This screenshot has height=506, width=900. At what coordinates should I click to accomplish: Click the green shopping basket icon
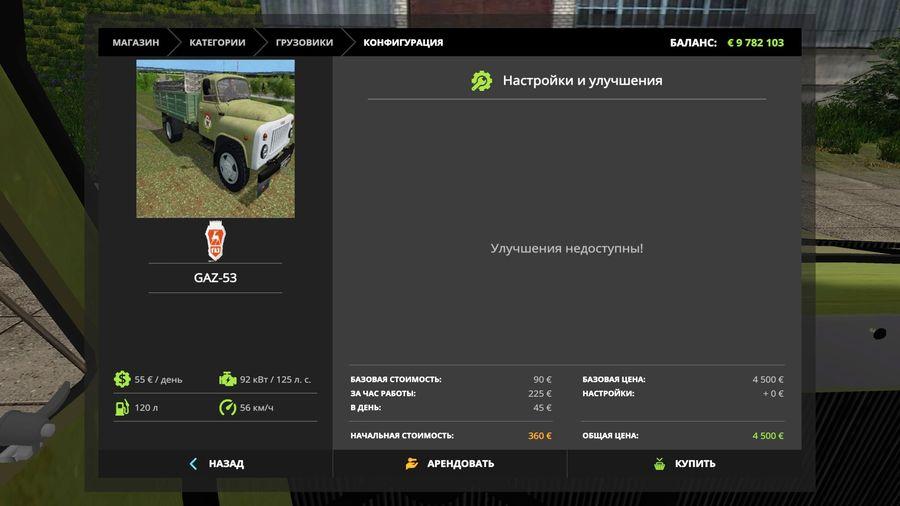[659, 464]
